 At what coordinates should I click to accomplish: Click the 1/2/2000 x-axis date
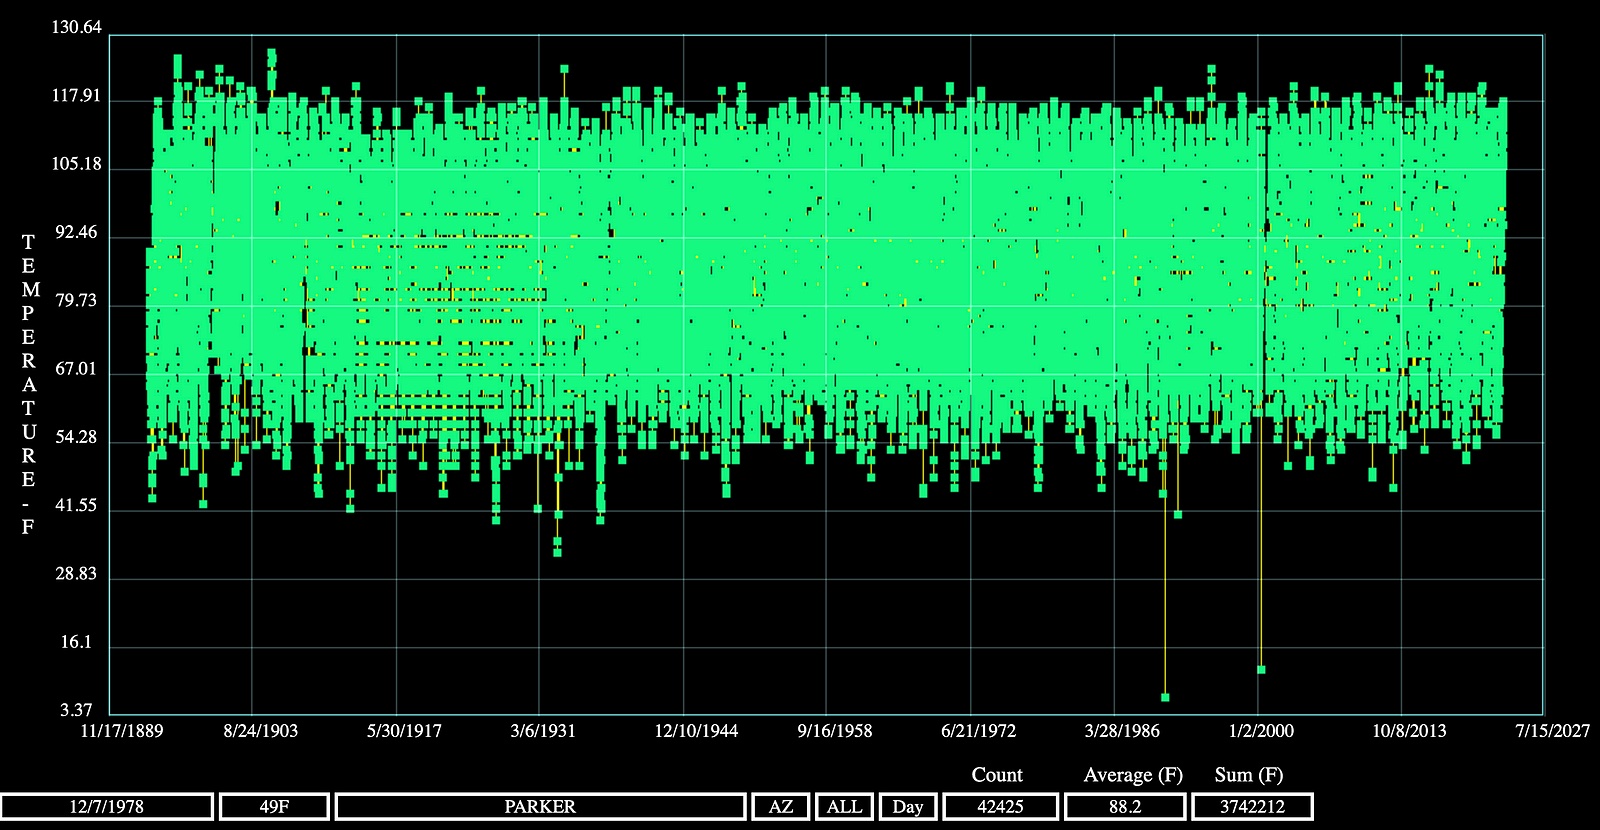[1261, 731]
